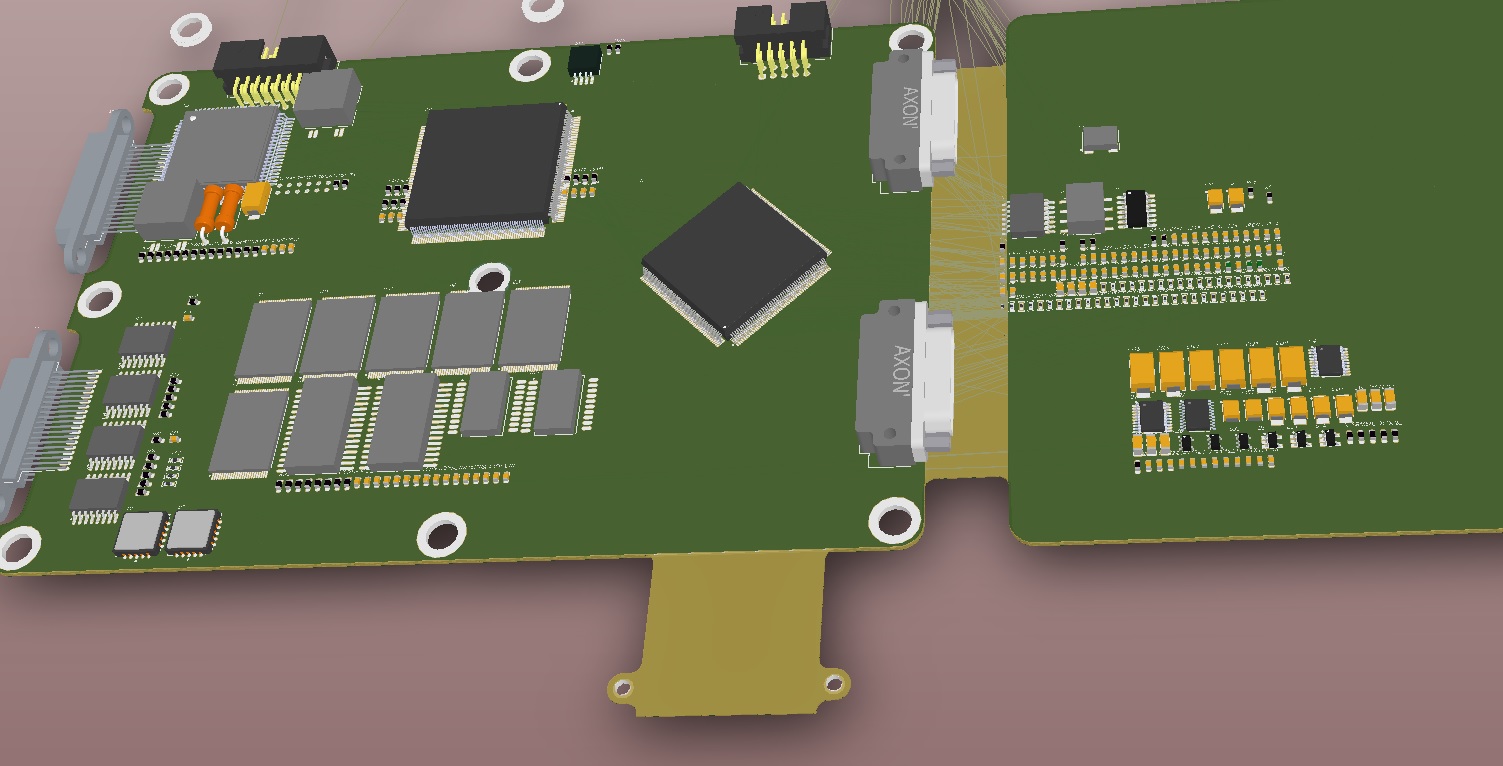Select the yellow capacitor next to the orange axial capacitors
Viewport: 1503px width, 766px height.
coord(256,199)
